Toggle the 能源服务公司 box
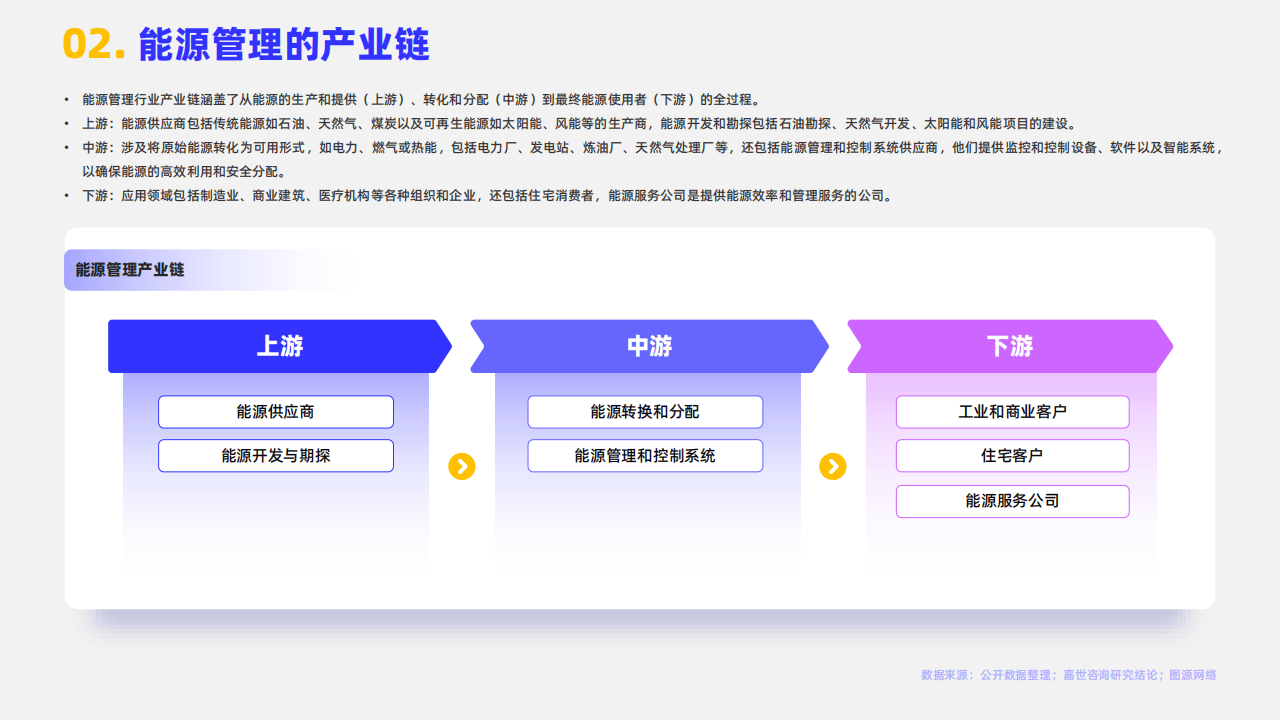The width and height of the screenshot is (1280, 720). tap(1013, 501)
